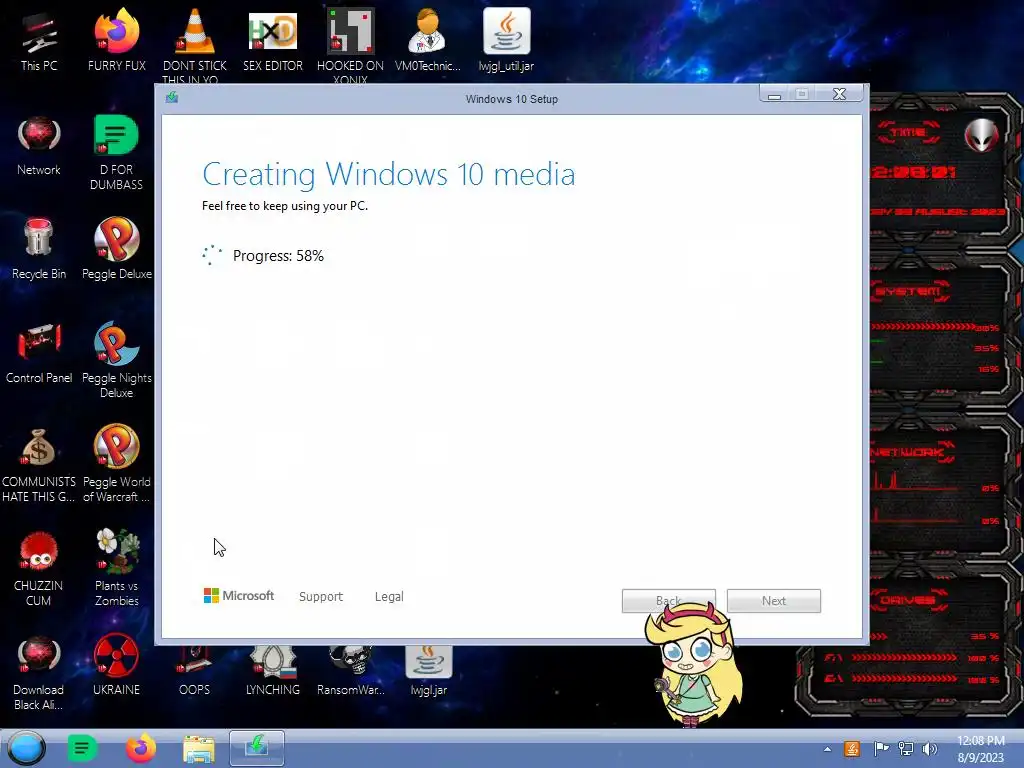Open RansomWar... skull icon

350,671
